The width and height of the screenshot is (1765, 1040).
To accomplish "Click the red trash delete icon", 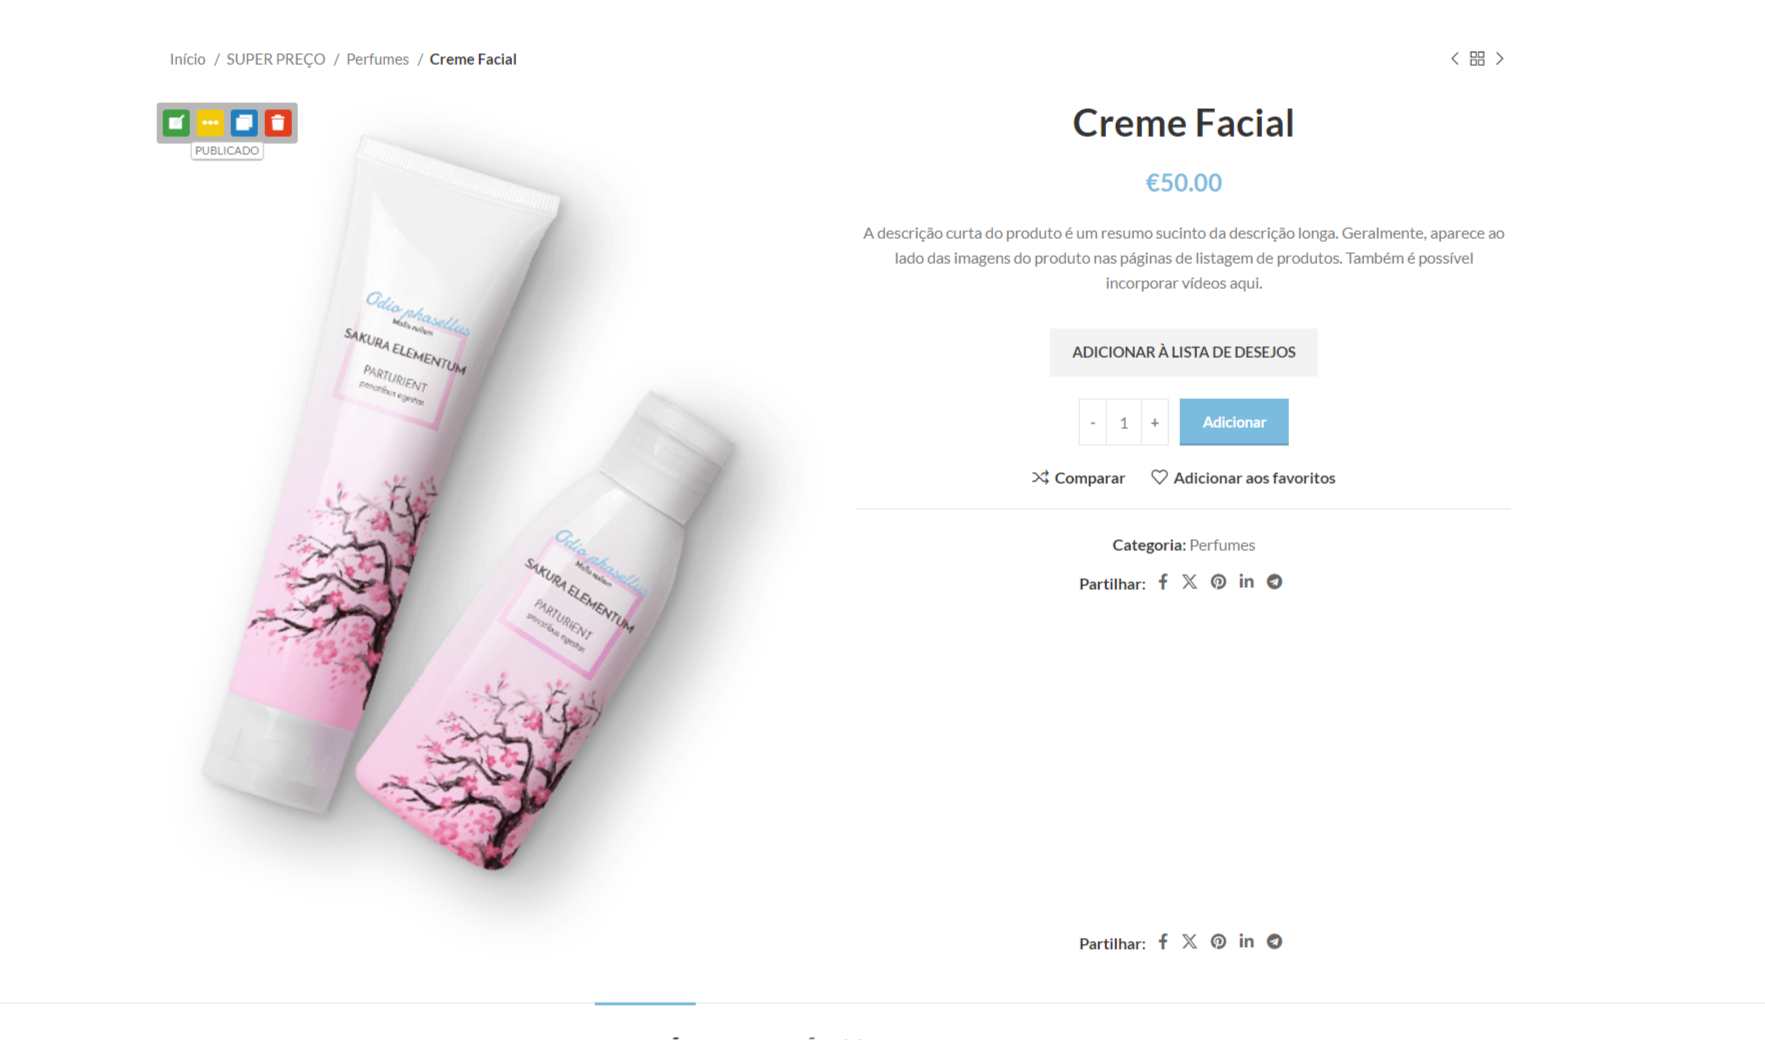I will tap(278, 123).
